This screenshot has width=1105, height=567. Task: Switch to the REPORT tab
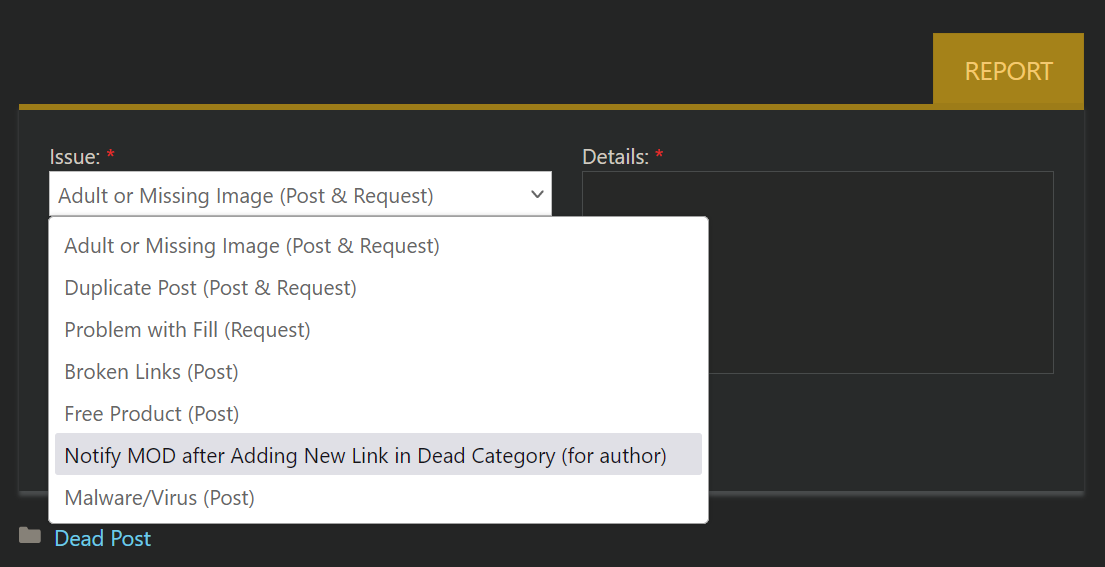(x=1008, y=70)
